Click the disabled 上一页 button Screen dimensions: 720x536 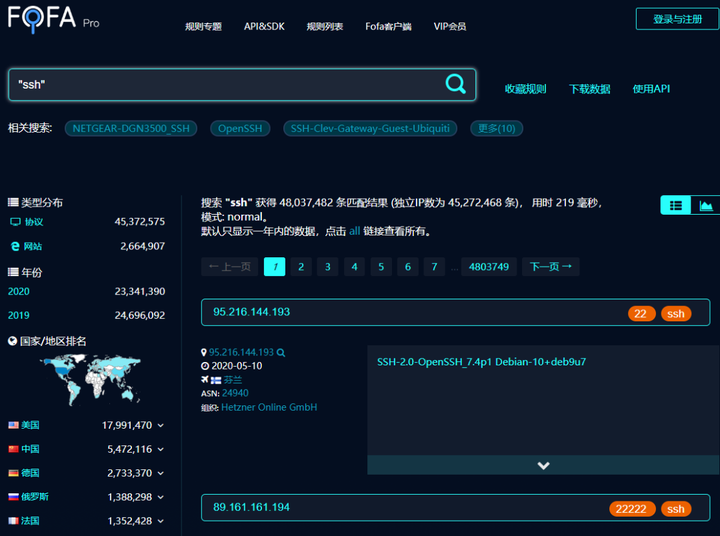click(229, 267)
